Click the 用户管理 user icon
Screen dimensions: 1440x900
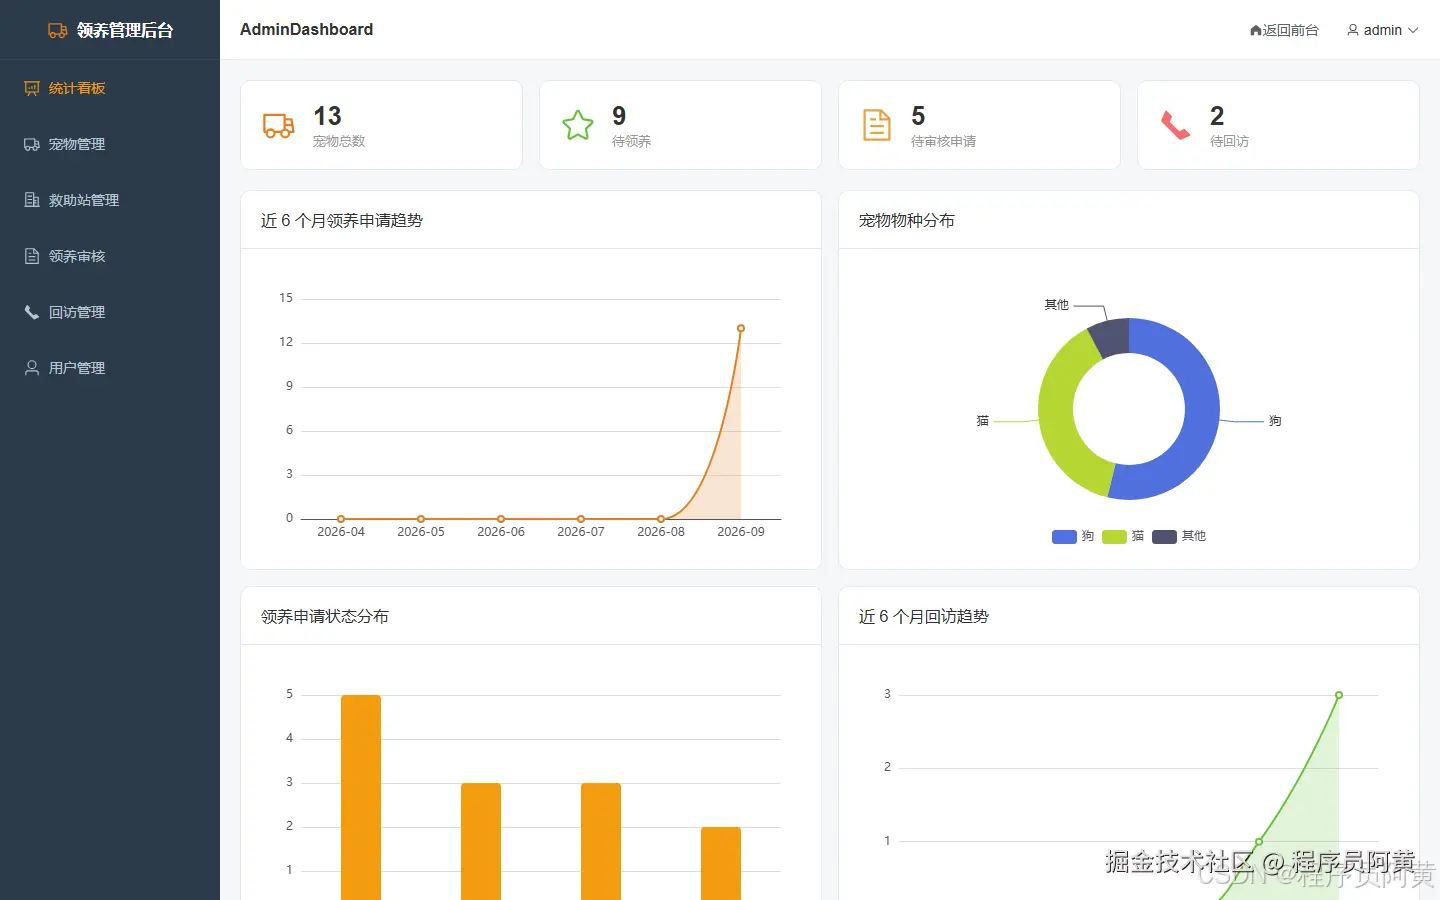(x=32, y=368)
